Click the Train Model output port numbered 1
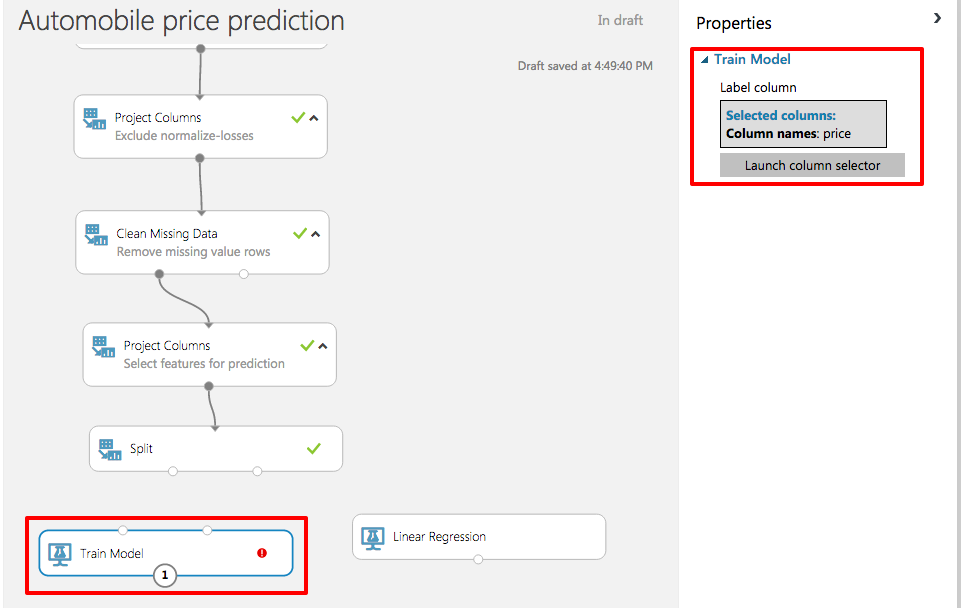Screen dimensions: 961x608 click(x=166, y=575)
